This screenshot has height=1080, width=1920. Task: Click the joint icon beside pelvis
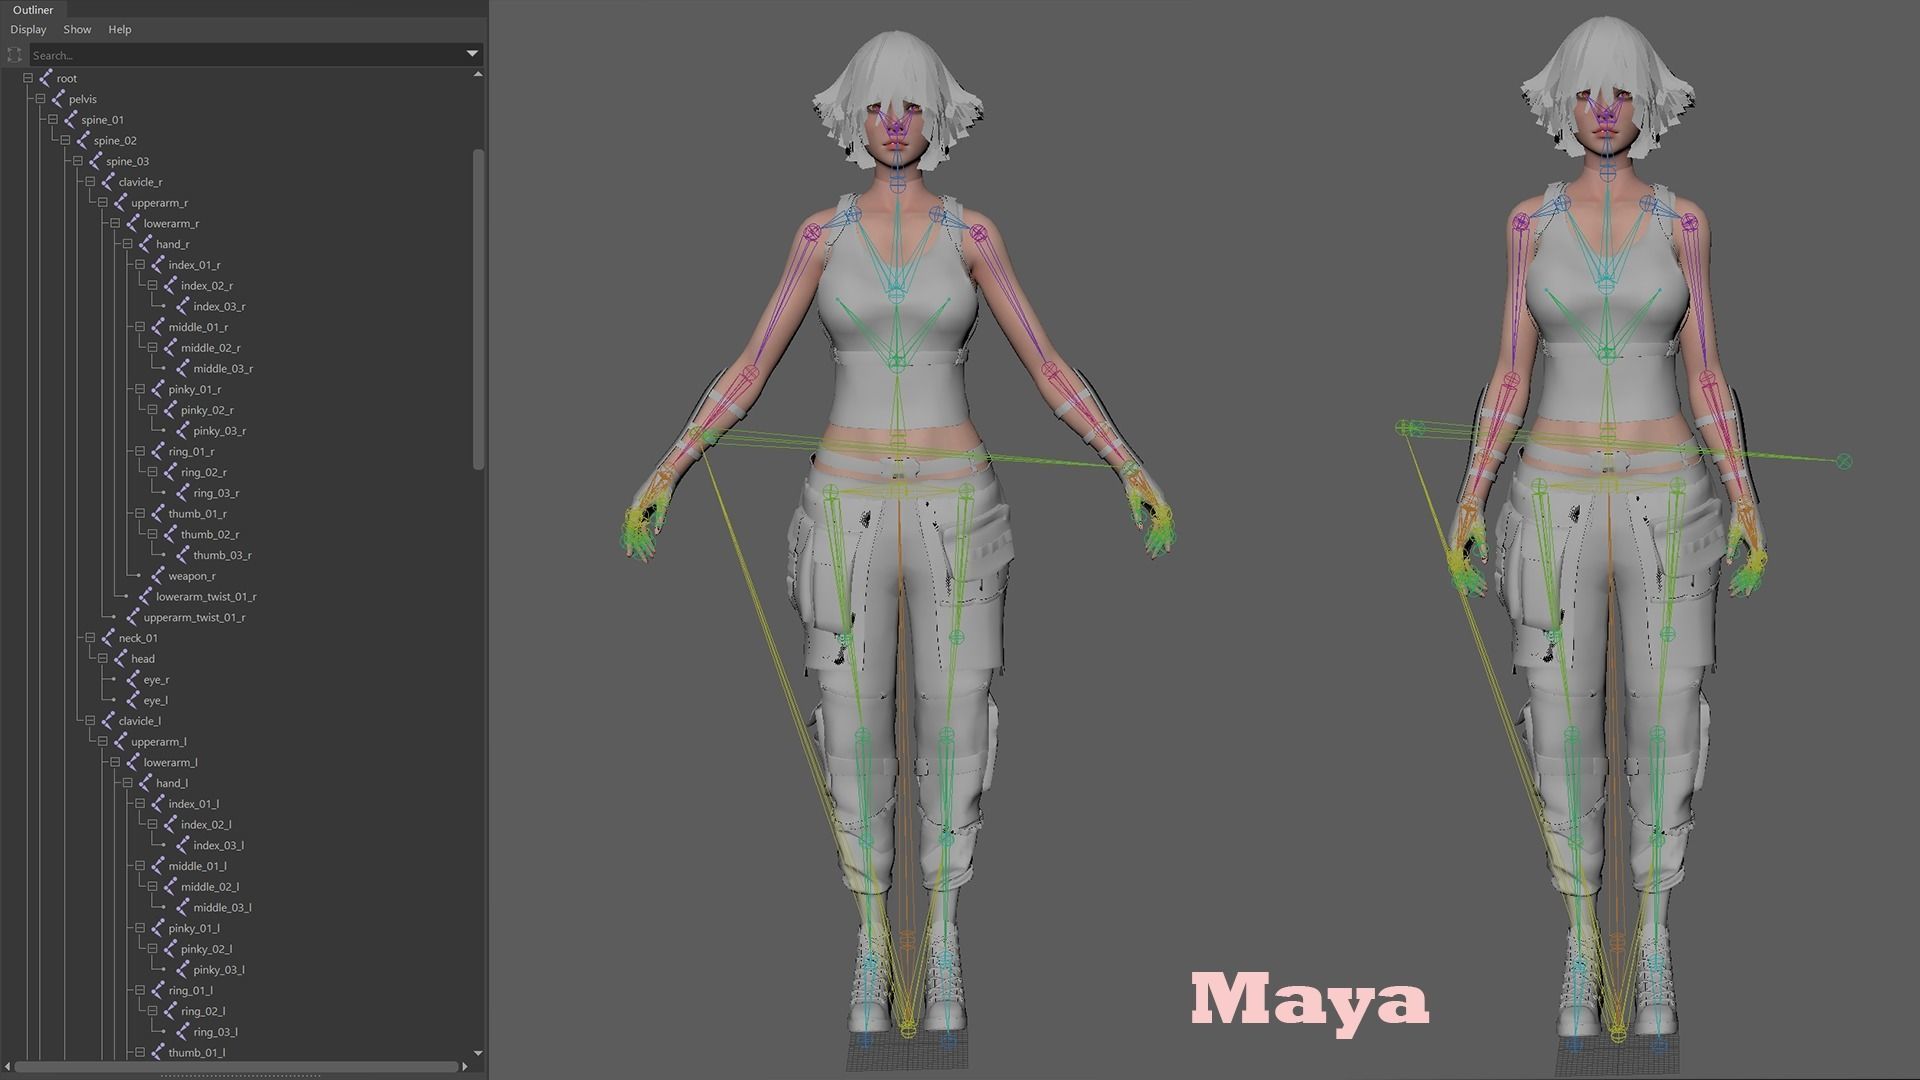(58, 99)
